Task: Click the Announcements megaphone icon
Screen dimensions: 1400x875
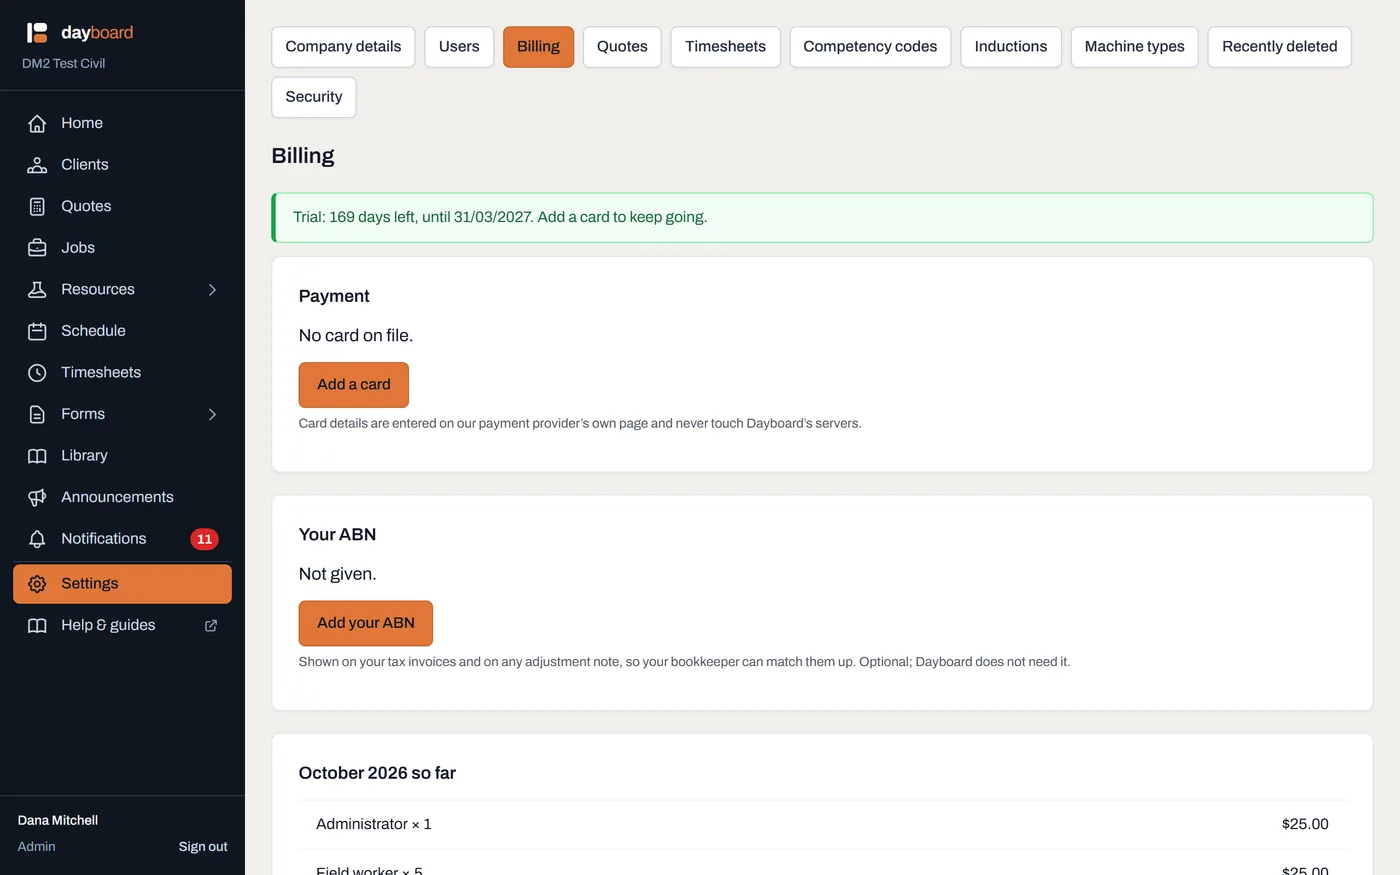Action: click(x=37, y=497)
